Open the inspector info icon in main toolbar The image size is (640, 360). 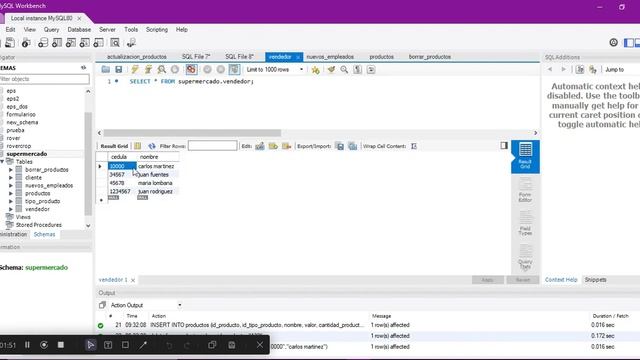[x=26, y=42]
